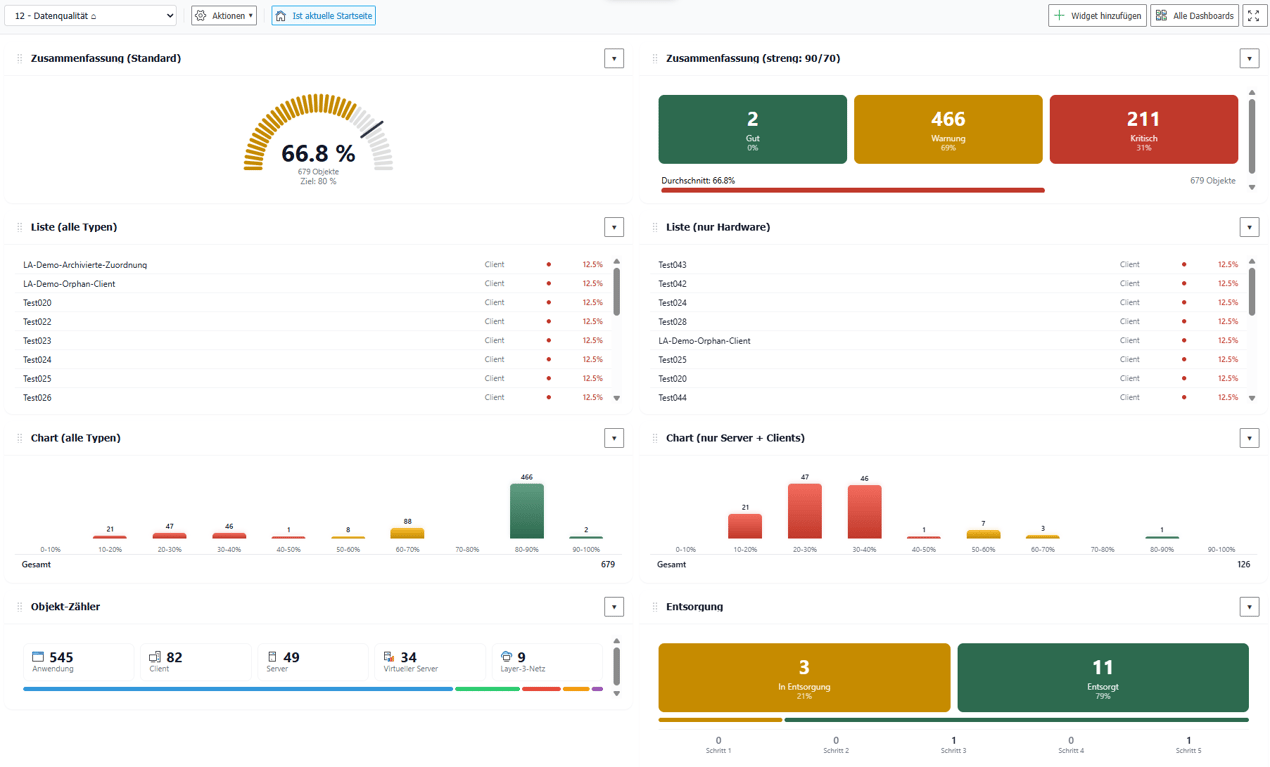The image size is (1270, 767).
Task: Open 'Test022' list entry
Action: (37, 322)
